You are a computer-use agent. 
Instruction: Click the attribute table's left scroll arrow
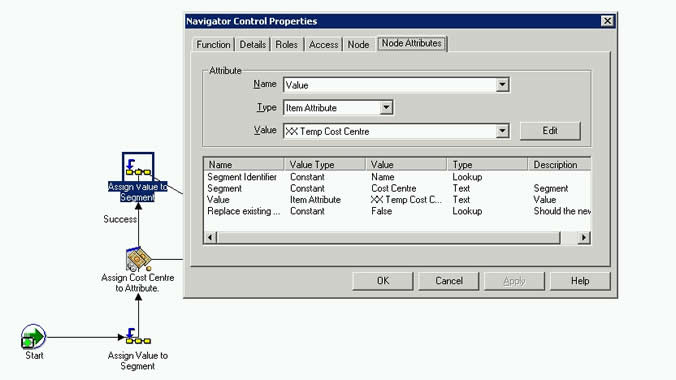[x=210, y=237]
